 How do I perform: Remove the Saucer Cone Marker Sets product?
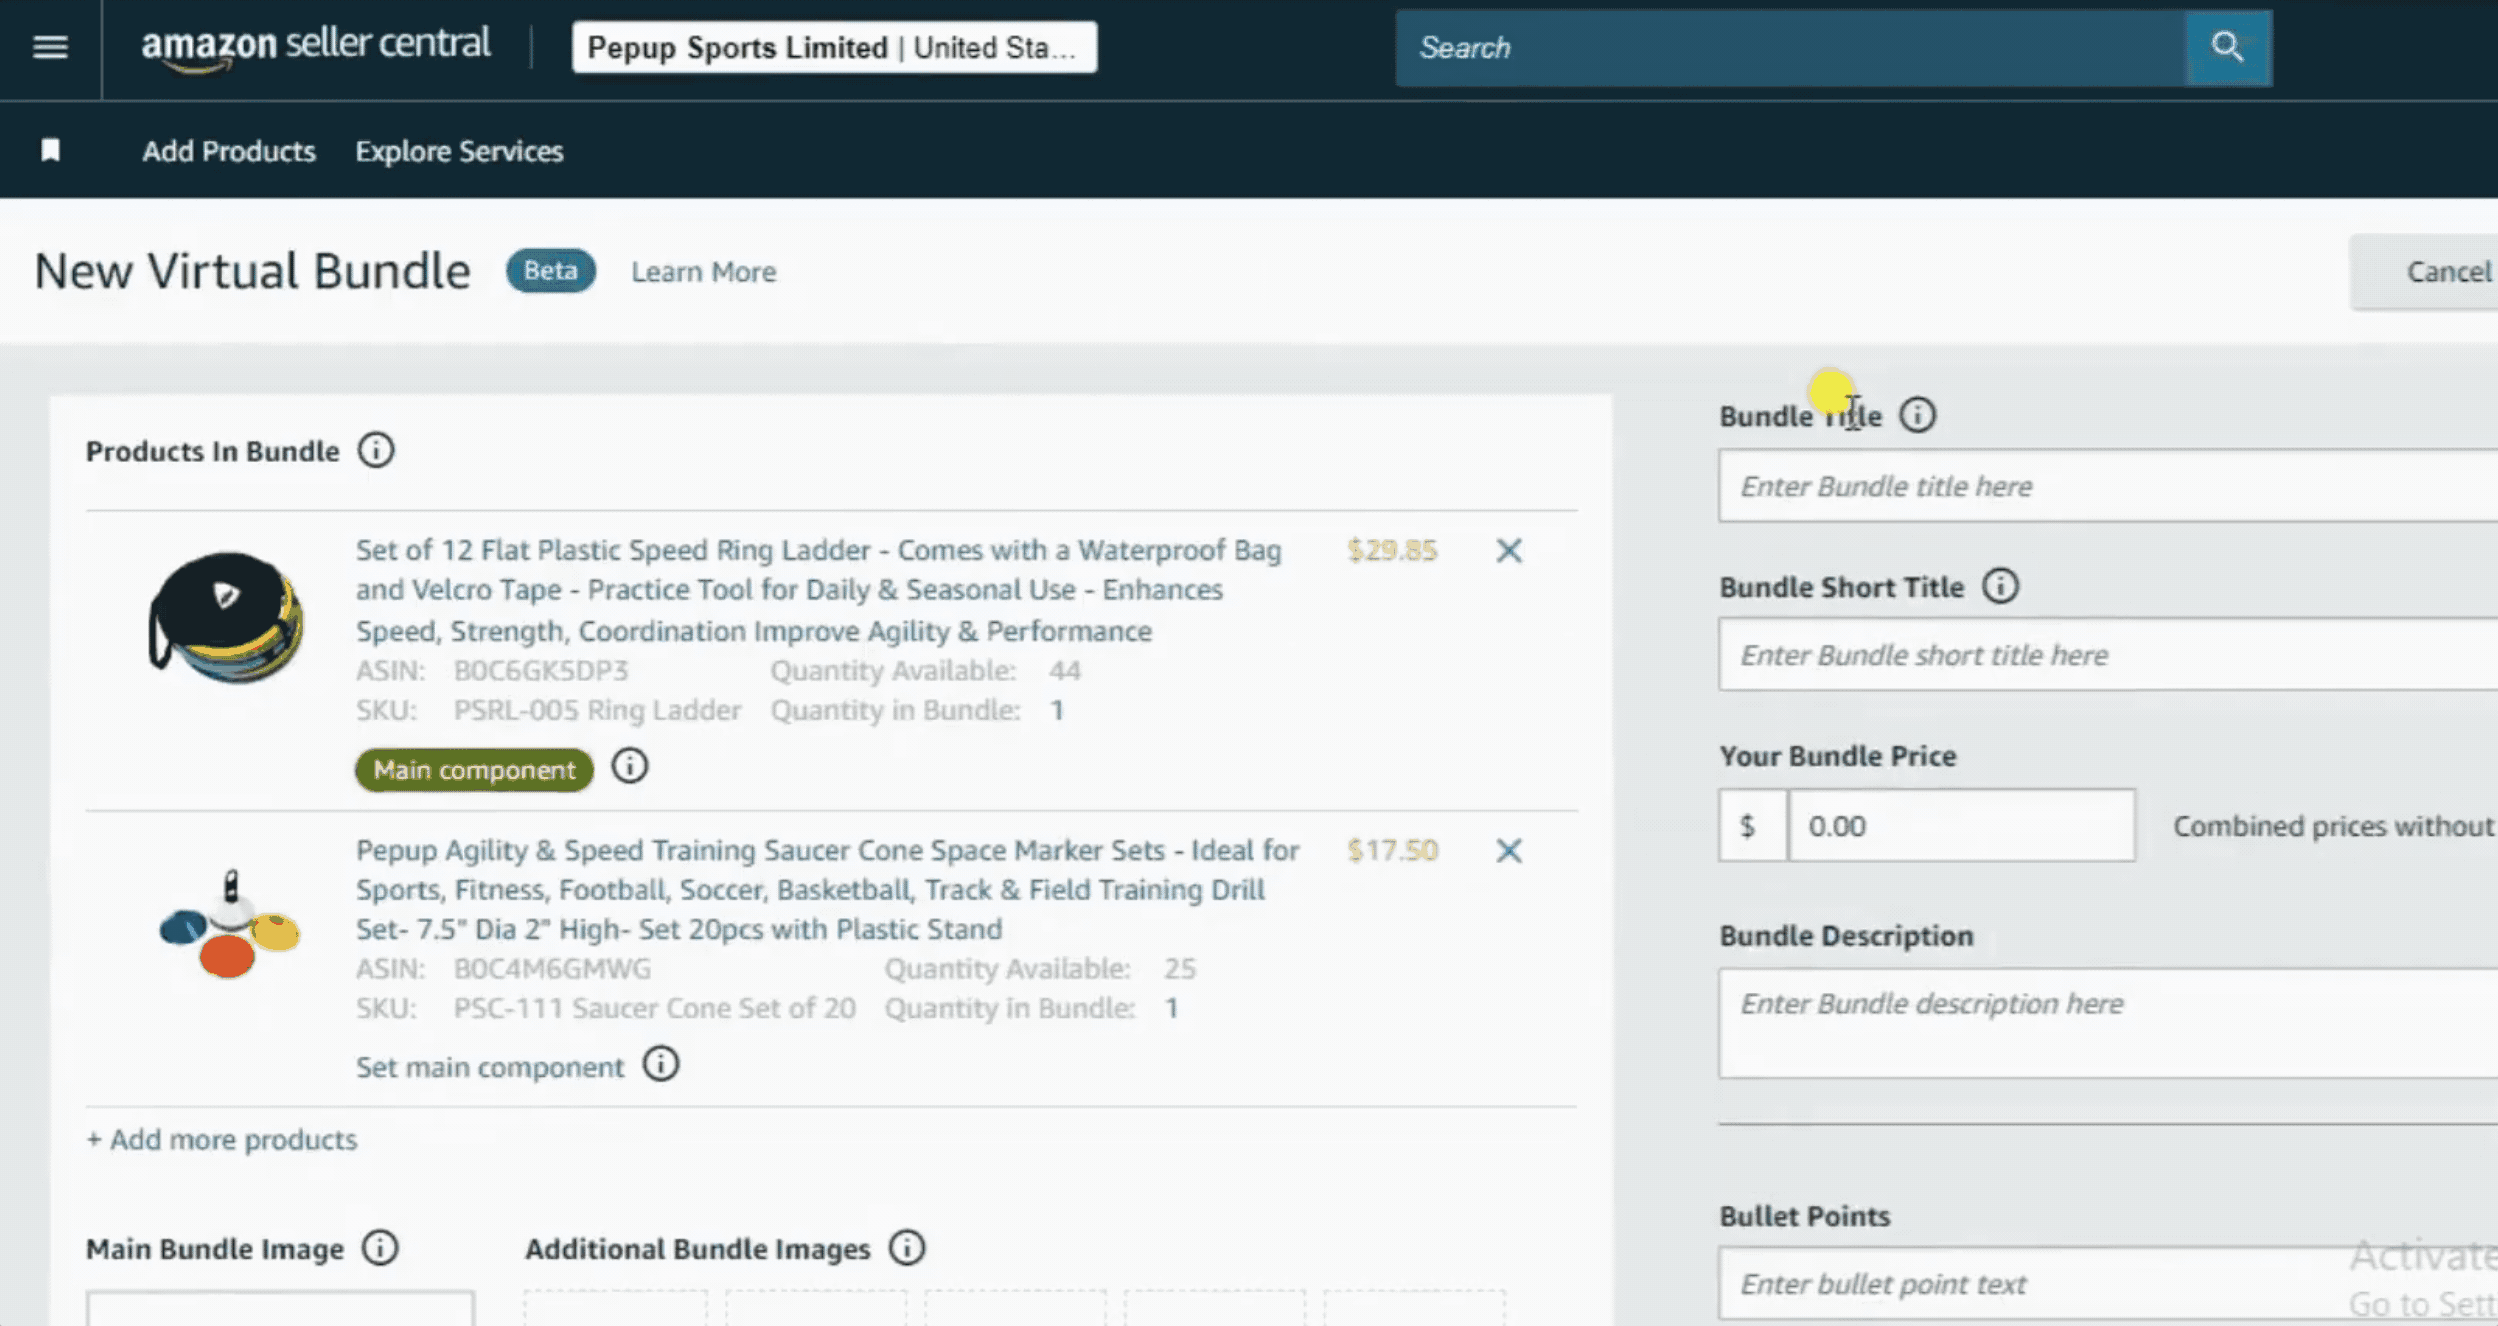point(1508,851)
